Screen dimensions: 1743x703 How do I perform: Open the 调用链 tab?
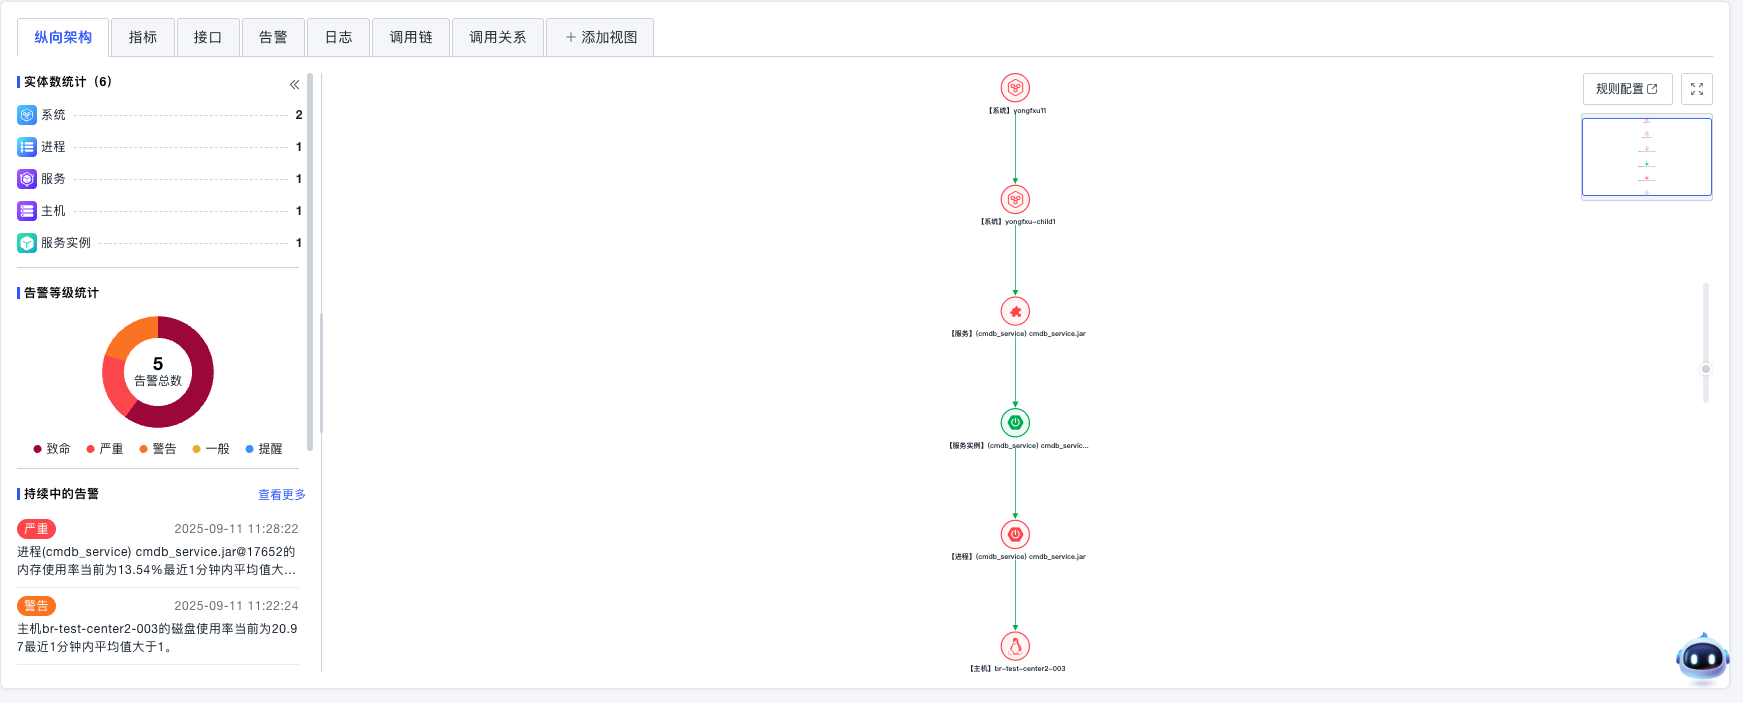(x=411, y=37)
